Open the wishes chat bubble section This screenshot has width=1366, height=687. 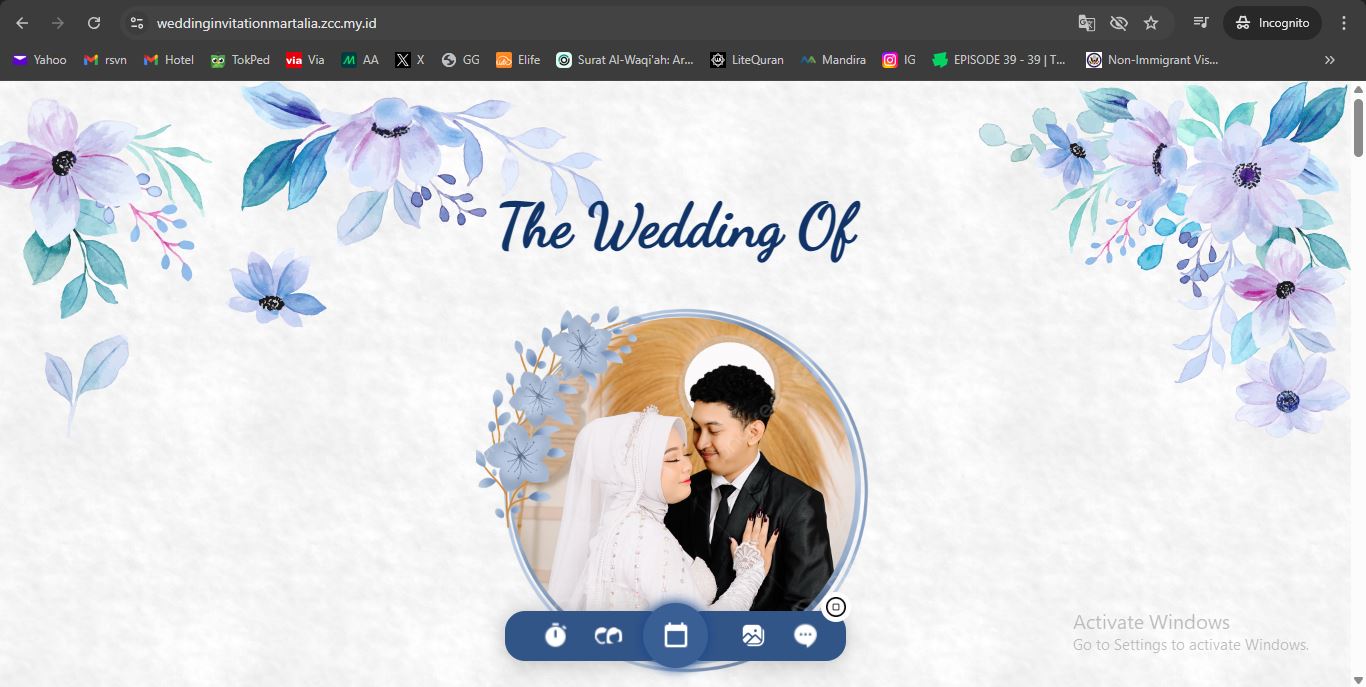[x=805, y=635]
